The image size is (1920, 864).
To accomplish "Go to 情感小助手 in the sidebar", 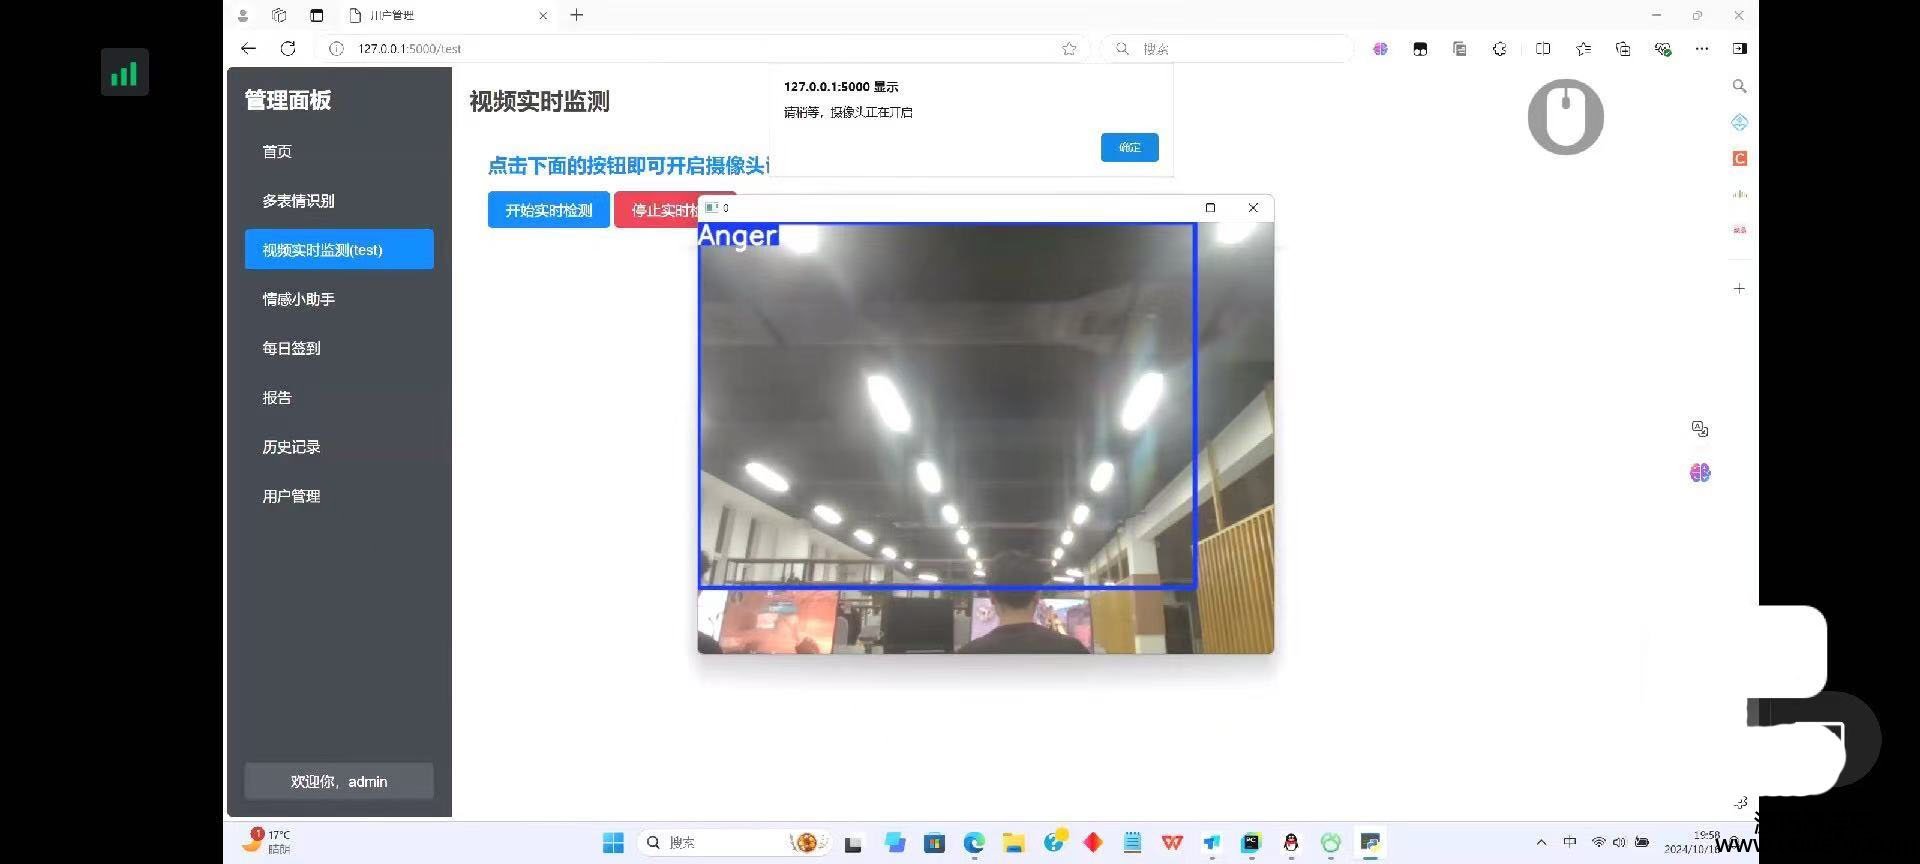I will pyautogui.click(x=298, y=299).
